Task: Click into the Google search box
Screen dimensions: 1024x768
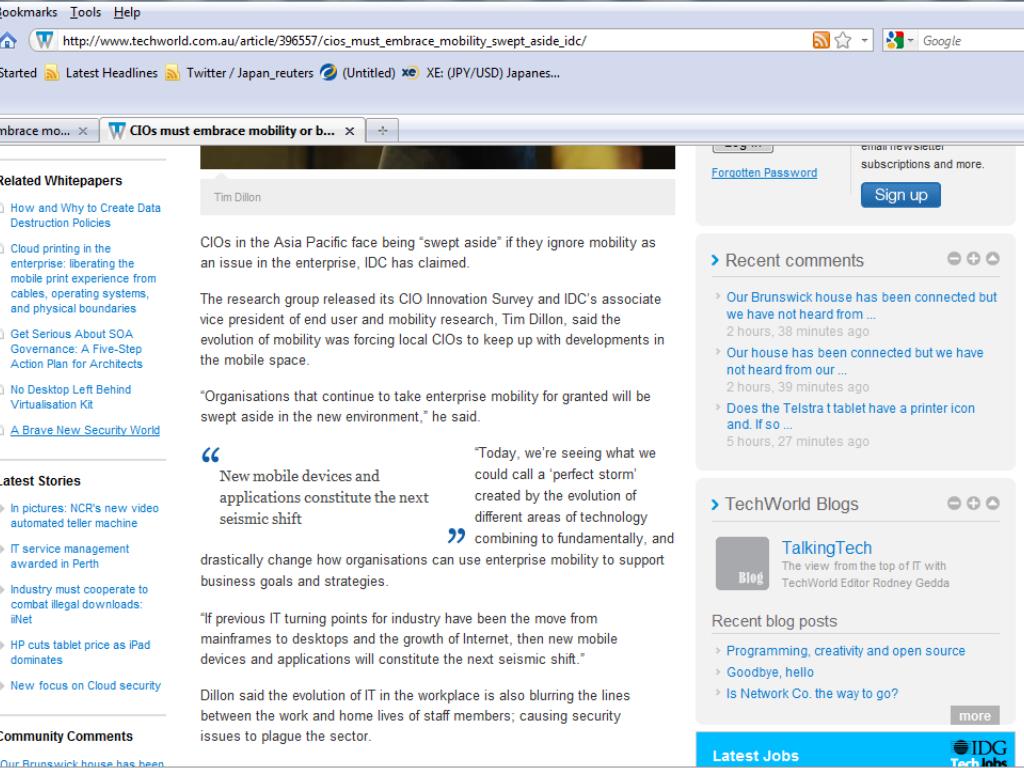Action: click(972, 40)
